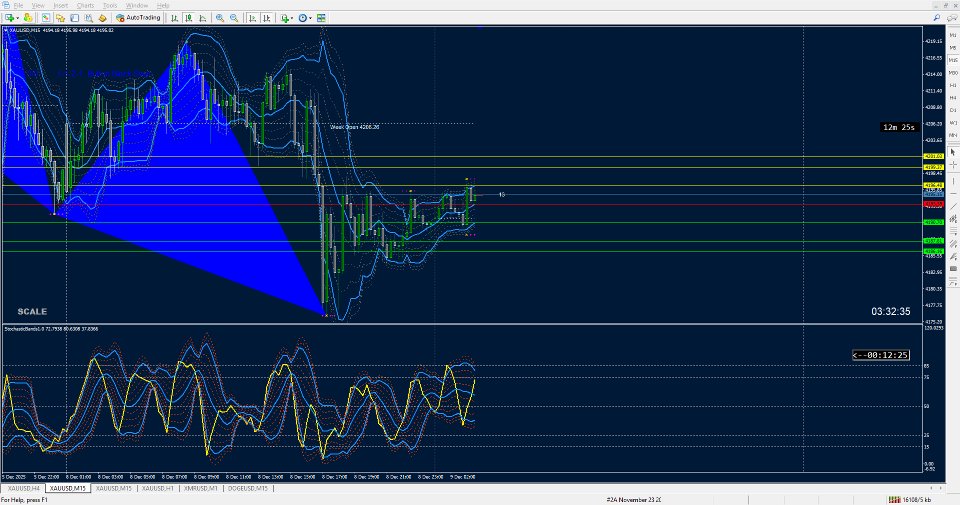Switch to M1 timeframe
This screenshot has height=505, width=960.
point(953,35)
